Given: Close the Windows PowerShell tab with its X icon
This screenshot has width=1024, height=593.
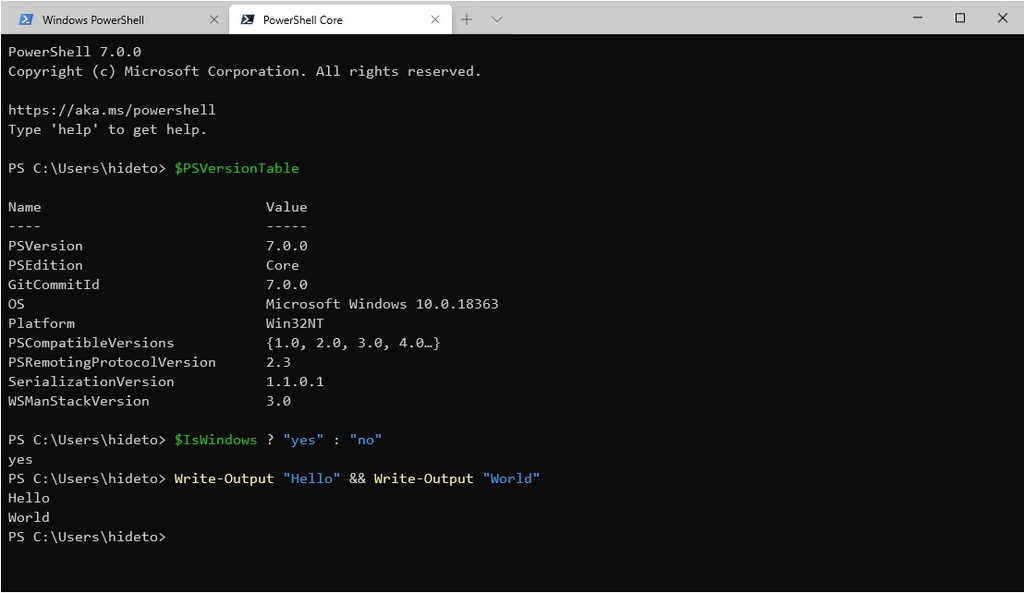Looking at the screenshot, I should (213, 18).
